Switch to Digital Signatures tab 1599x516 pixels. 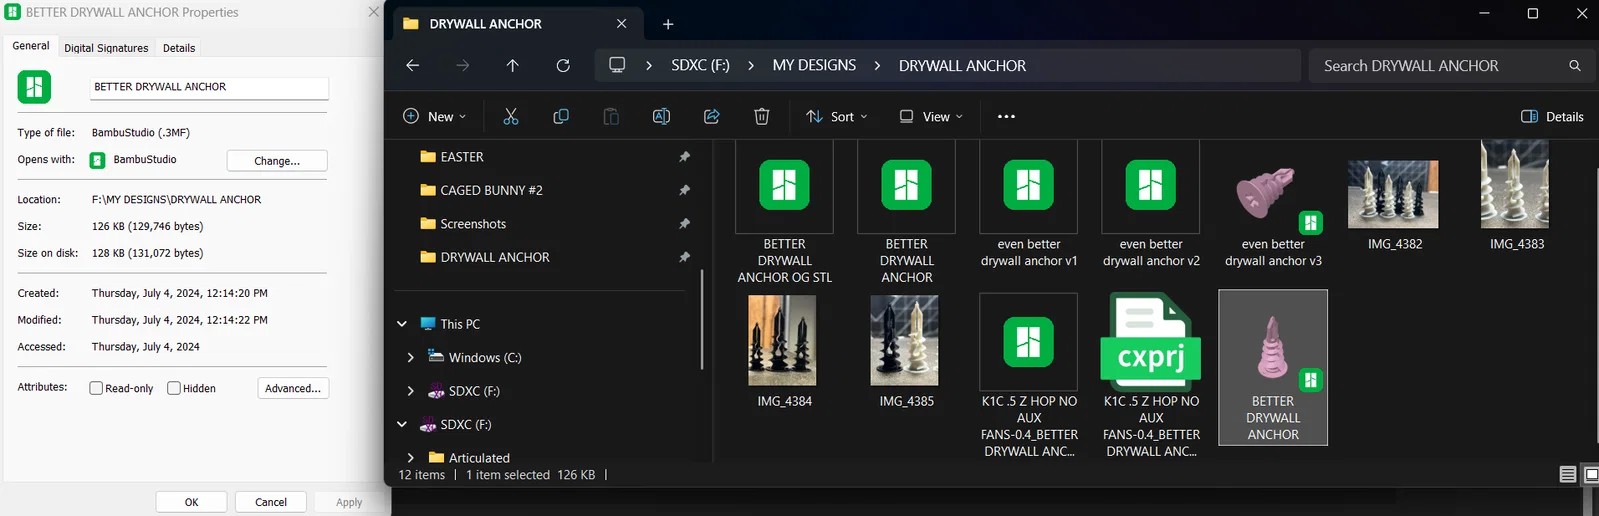[x=106, y=48]
